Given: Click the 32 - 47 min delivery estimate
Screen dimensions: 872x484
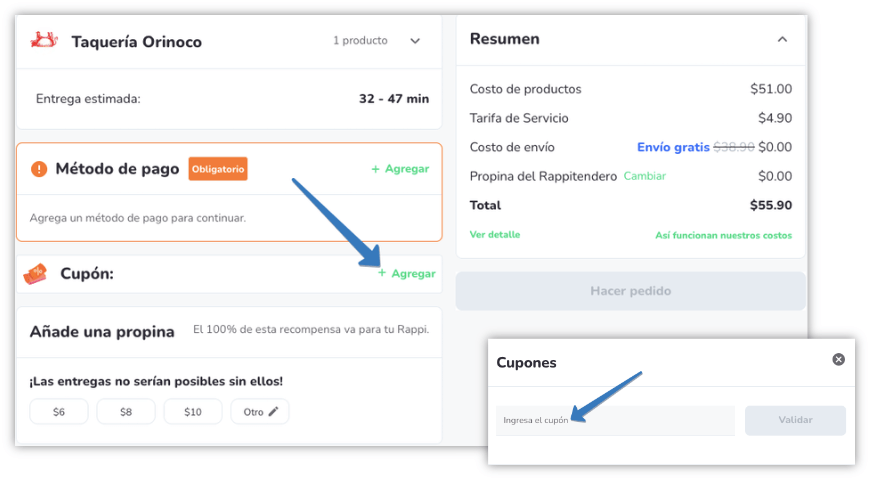Looking at the screenshot, I should [394, 98].
